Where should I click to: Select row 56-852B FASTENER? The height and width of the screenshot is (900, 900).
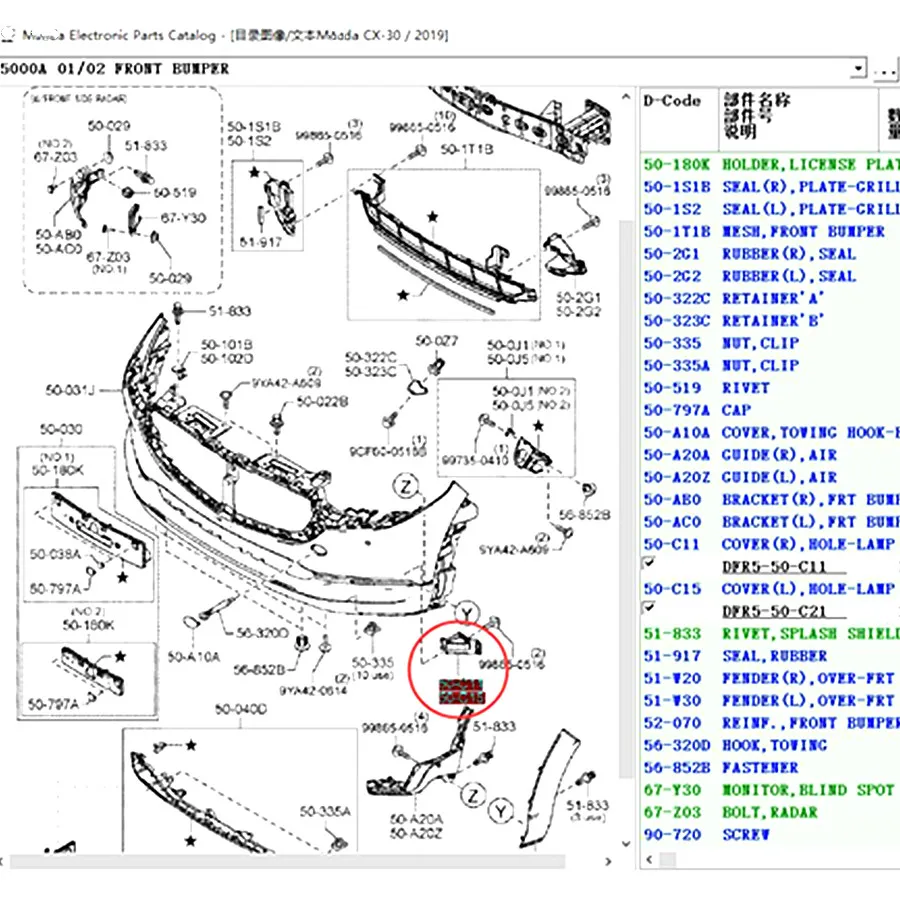pyautogui.click(x=770, y=768)
